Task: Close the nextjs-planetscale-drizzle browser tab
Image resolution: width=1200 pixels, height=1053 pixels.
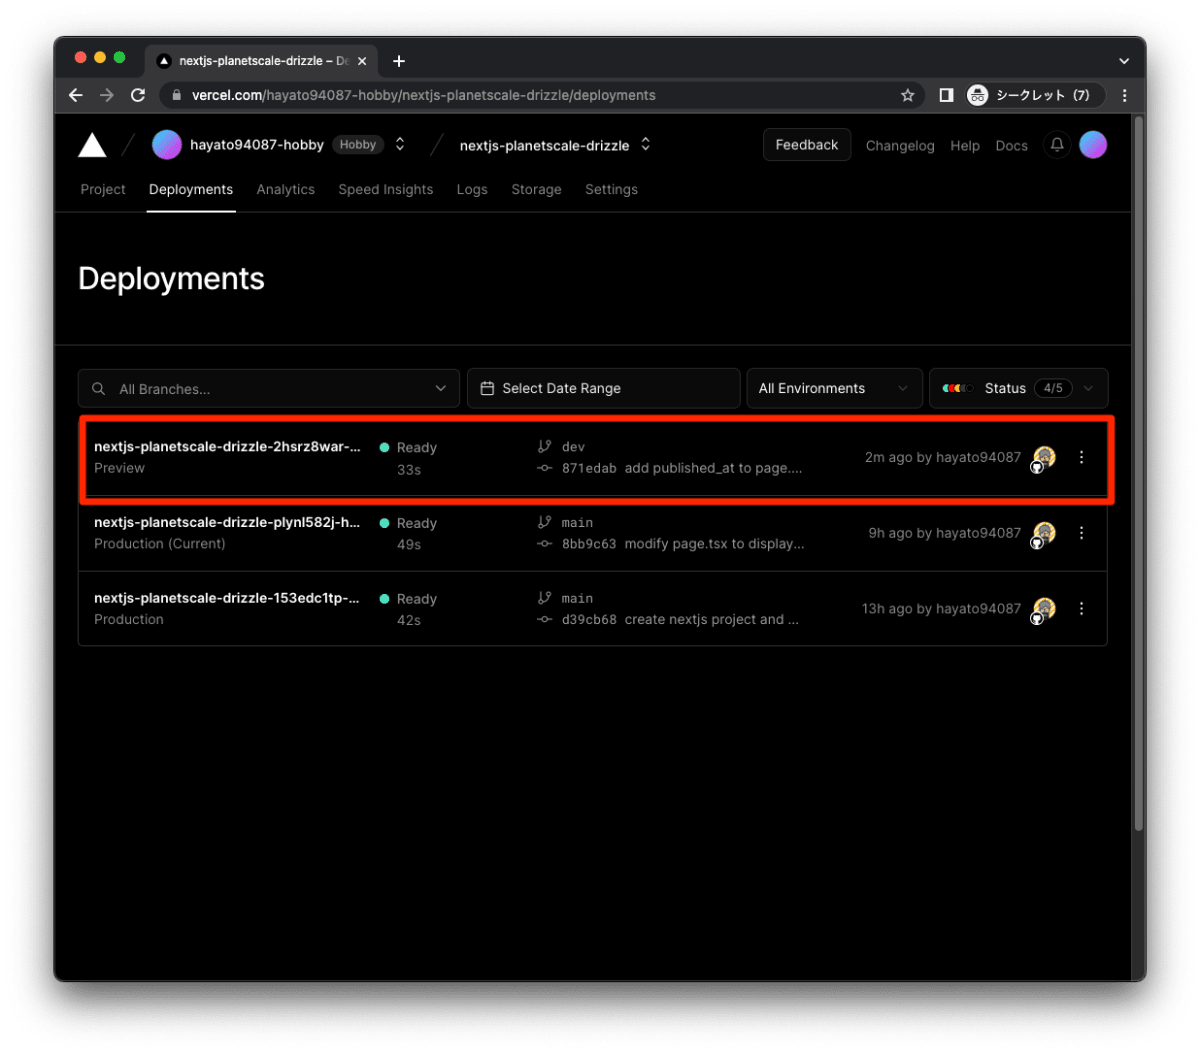Action: pyautogui.click(x=362, y=61)
